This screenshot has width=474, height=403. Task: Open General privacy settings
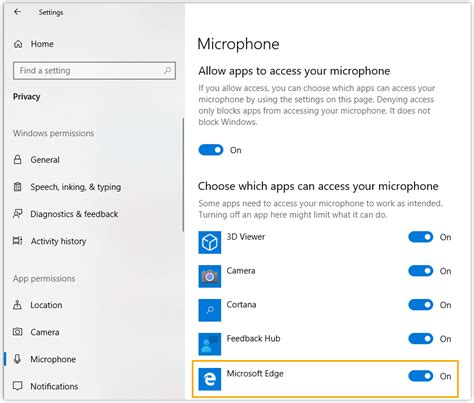coord(45,160)
